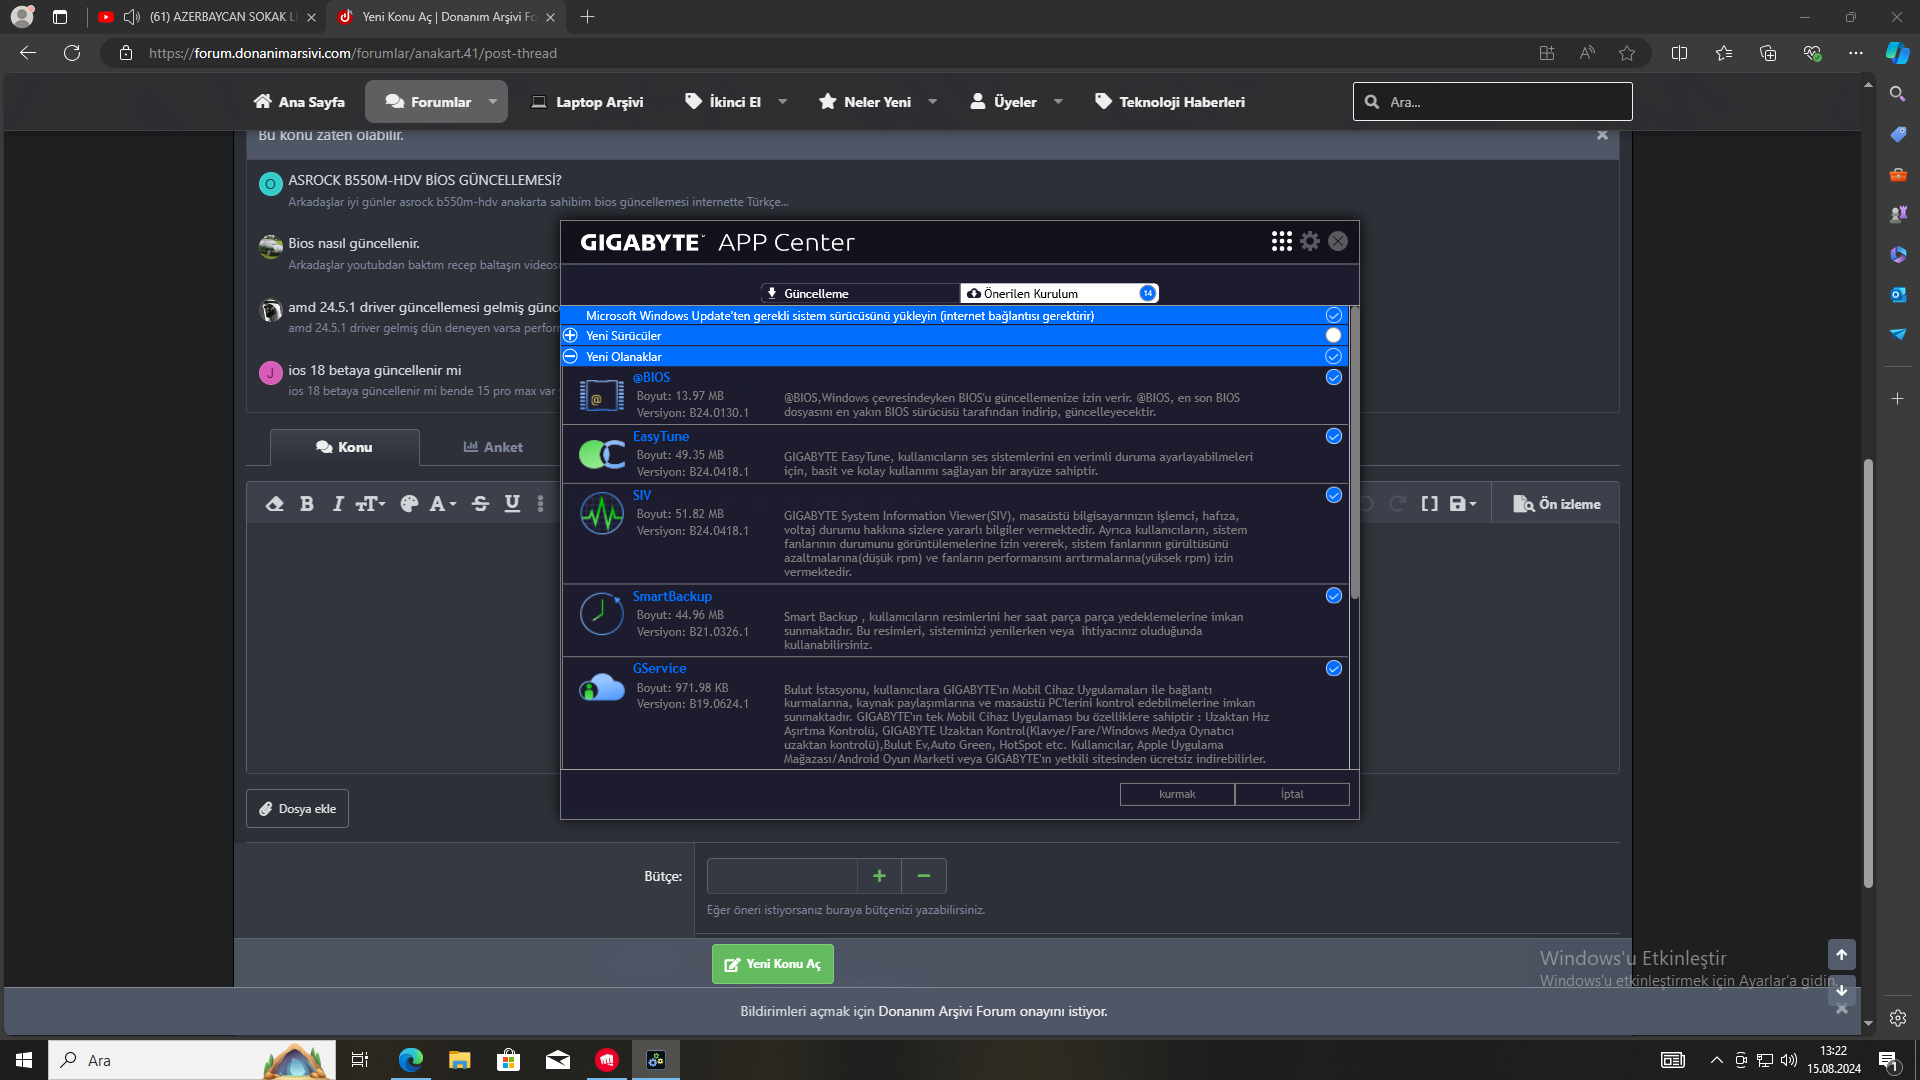Screen dimensions: 1920x1080
Task: Uncheck the EasyTune app checkbox
Action: point(1333,436)
